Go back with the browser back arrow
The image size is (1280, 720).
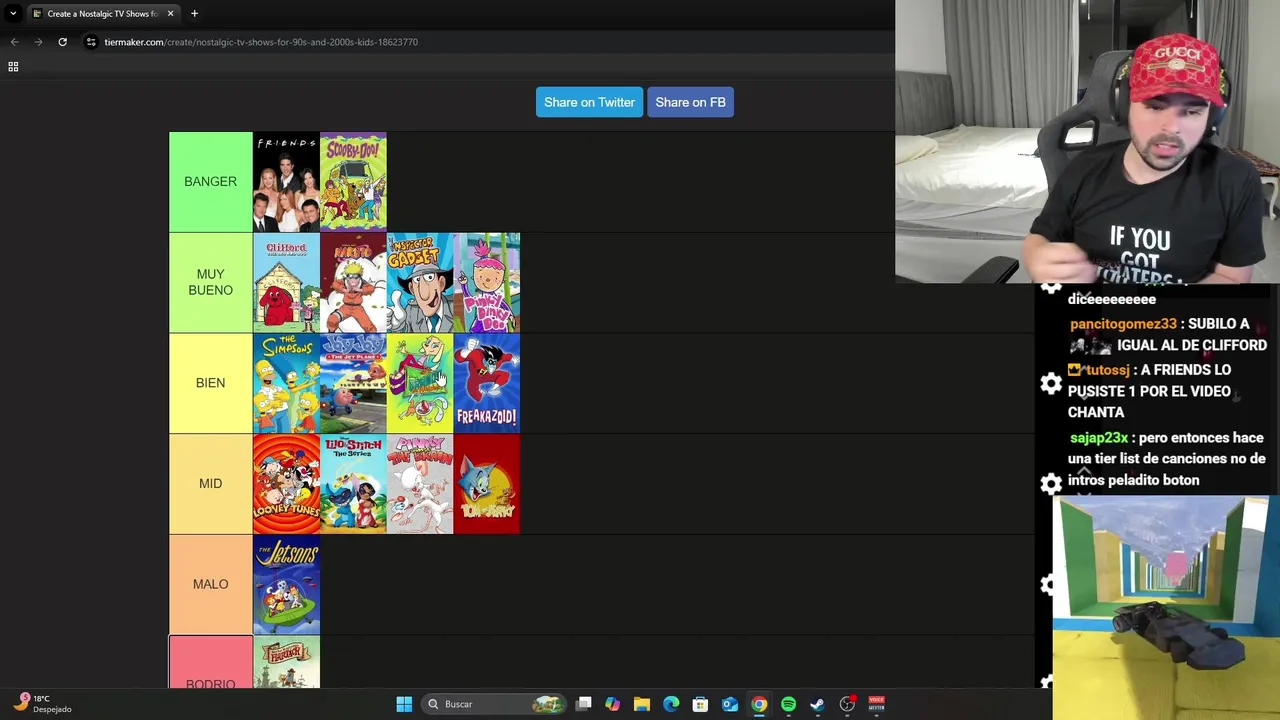14,42
